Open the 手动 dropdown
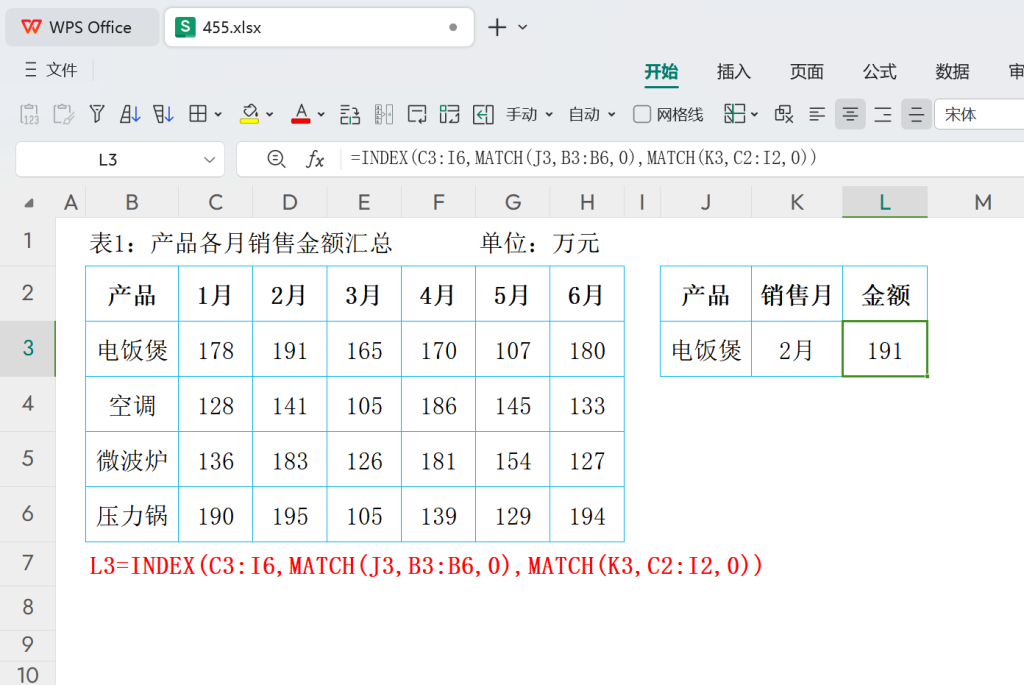Image resolution: width=1024 pixels, height=685 pixels. coord(530,115)
